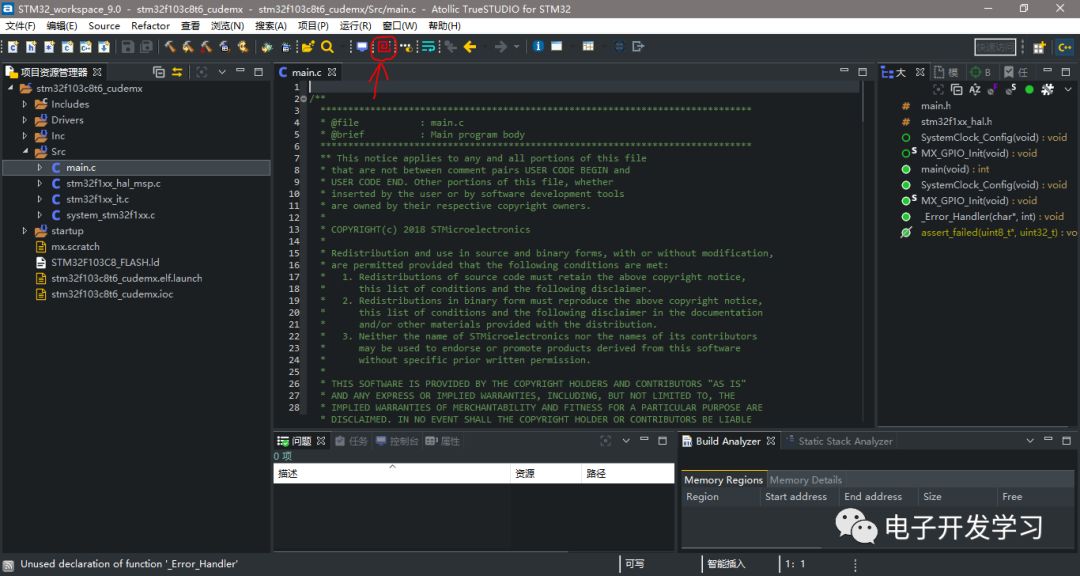Expand the startup folder
1080x576 pixels.
(25, 231)
